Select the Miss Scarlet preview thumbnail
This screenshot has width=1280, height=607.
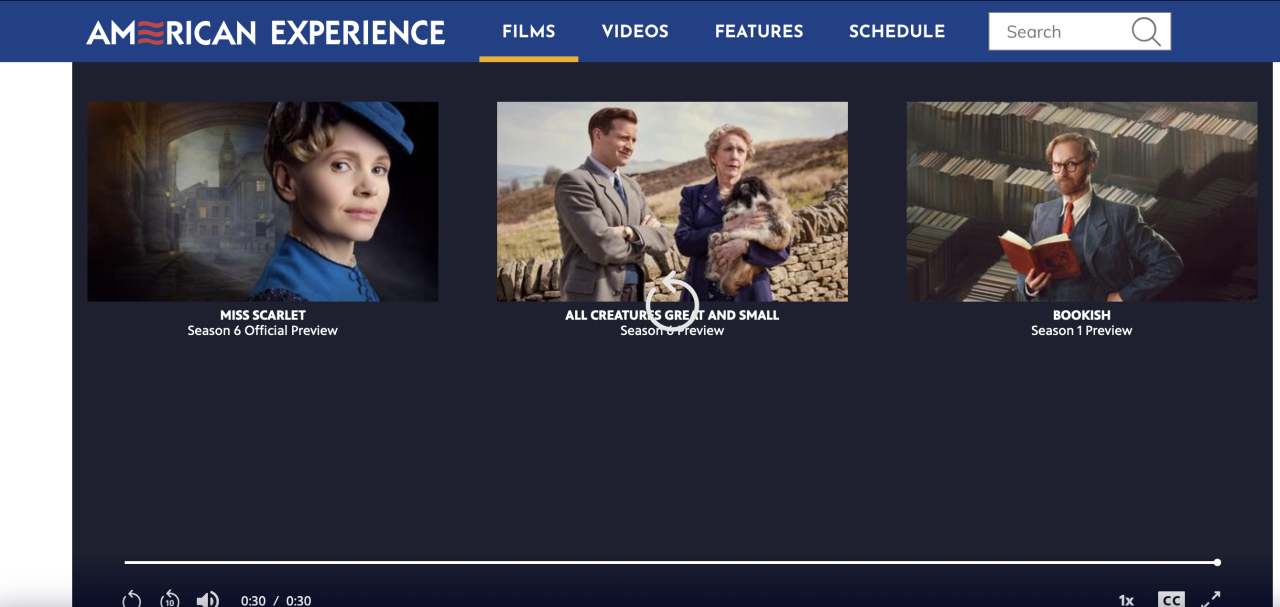[x=263, y=201]
